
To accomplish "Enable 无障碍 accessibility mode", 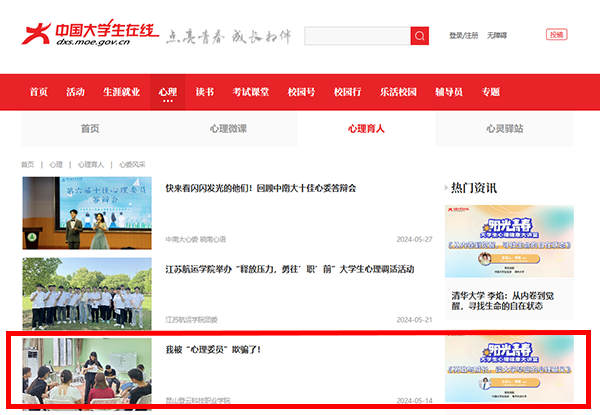I will click(497, 36).
